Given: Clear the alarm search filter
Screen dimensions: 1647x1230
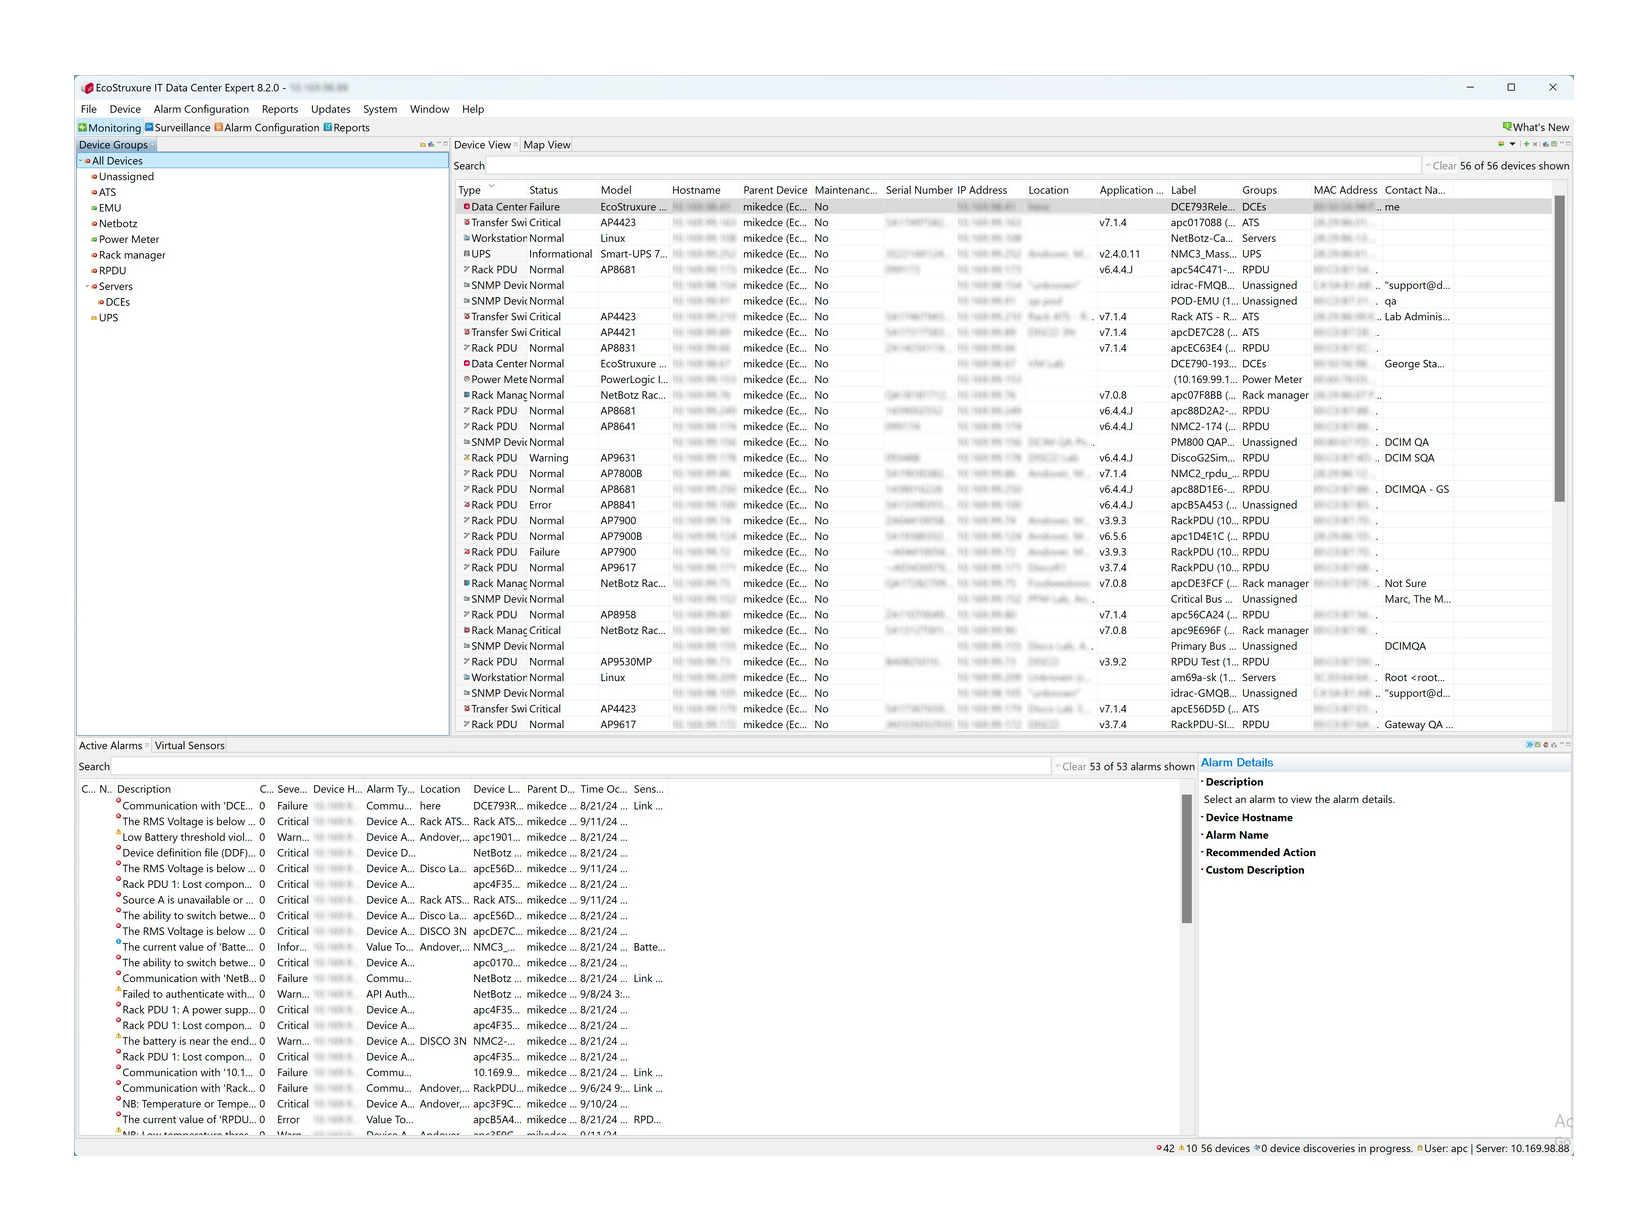Looking at the screenshot, I should 1072,767.
